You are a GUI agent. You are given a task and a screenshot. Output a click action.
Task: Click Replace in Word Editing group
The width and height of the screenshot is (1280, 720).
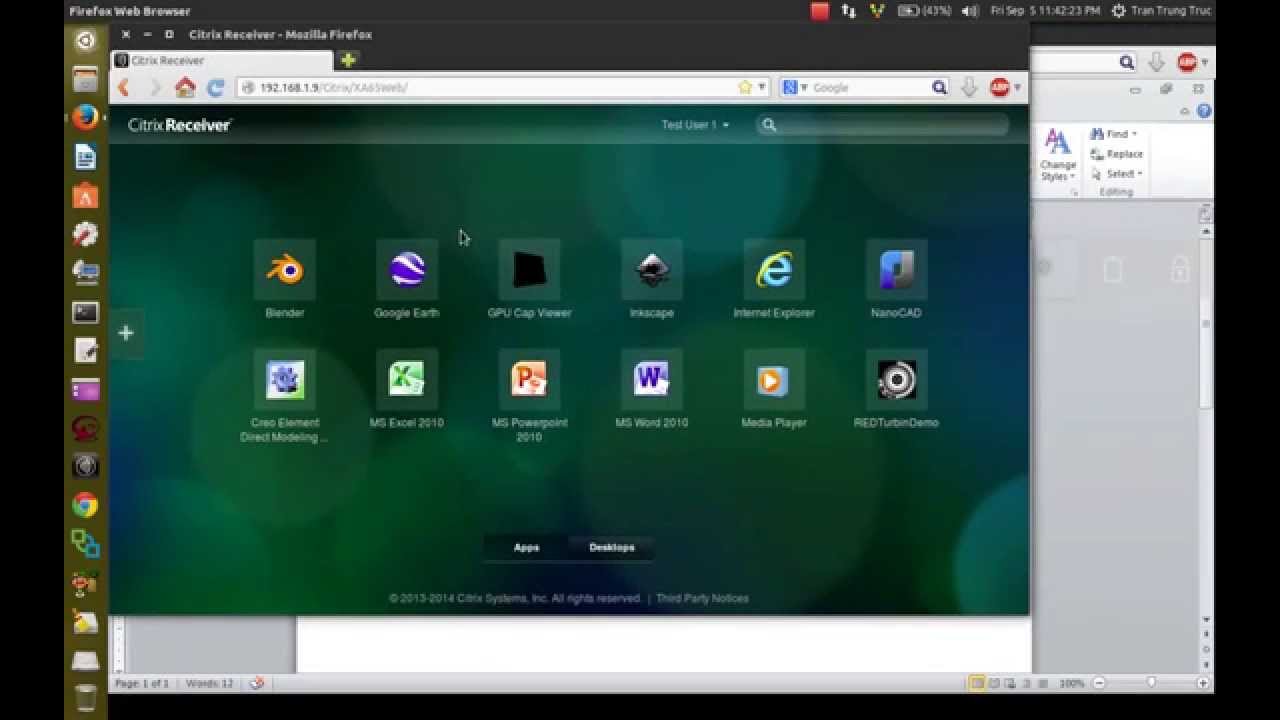click(1117, 154)
